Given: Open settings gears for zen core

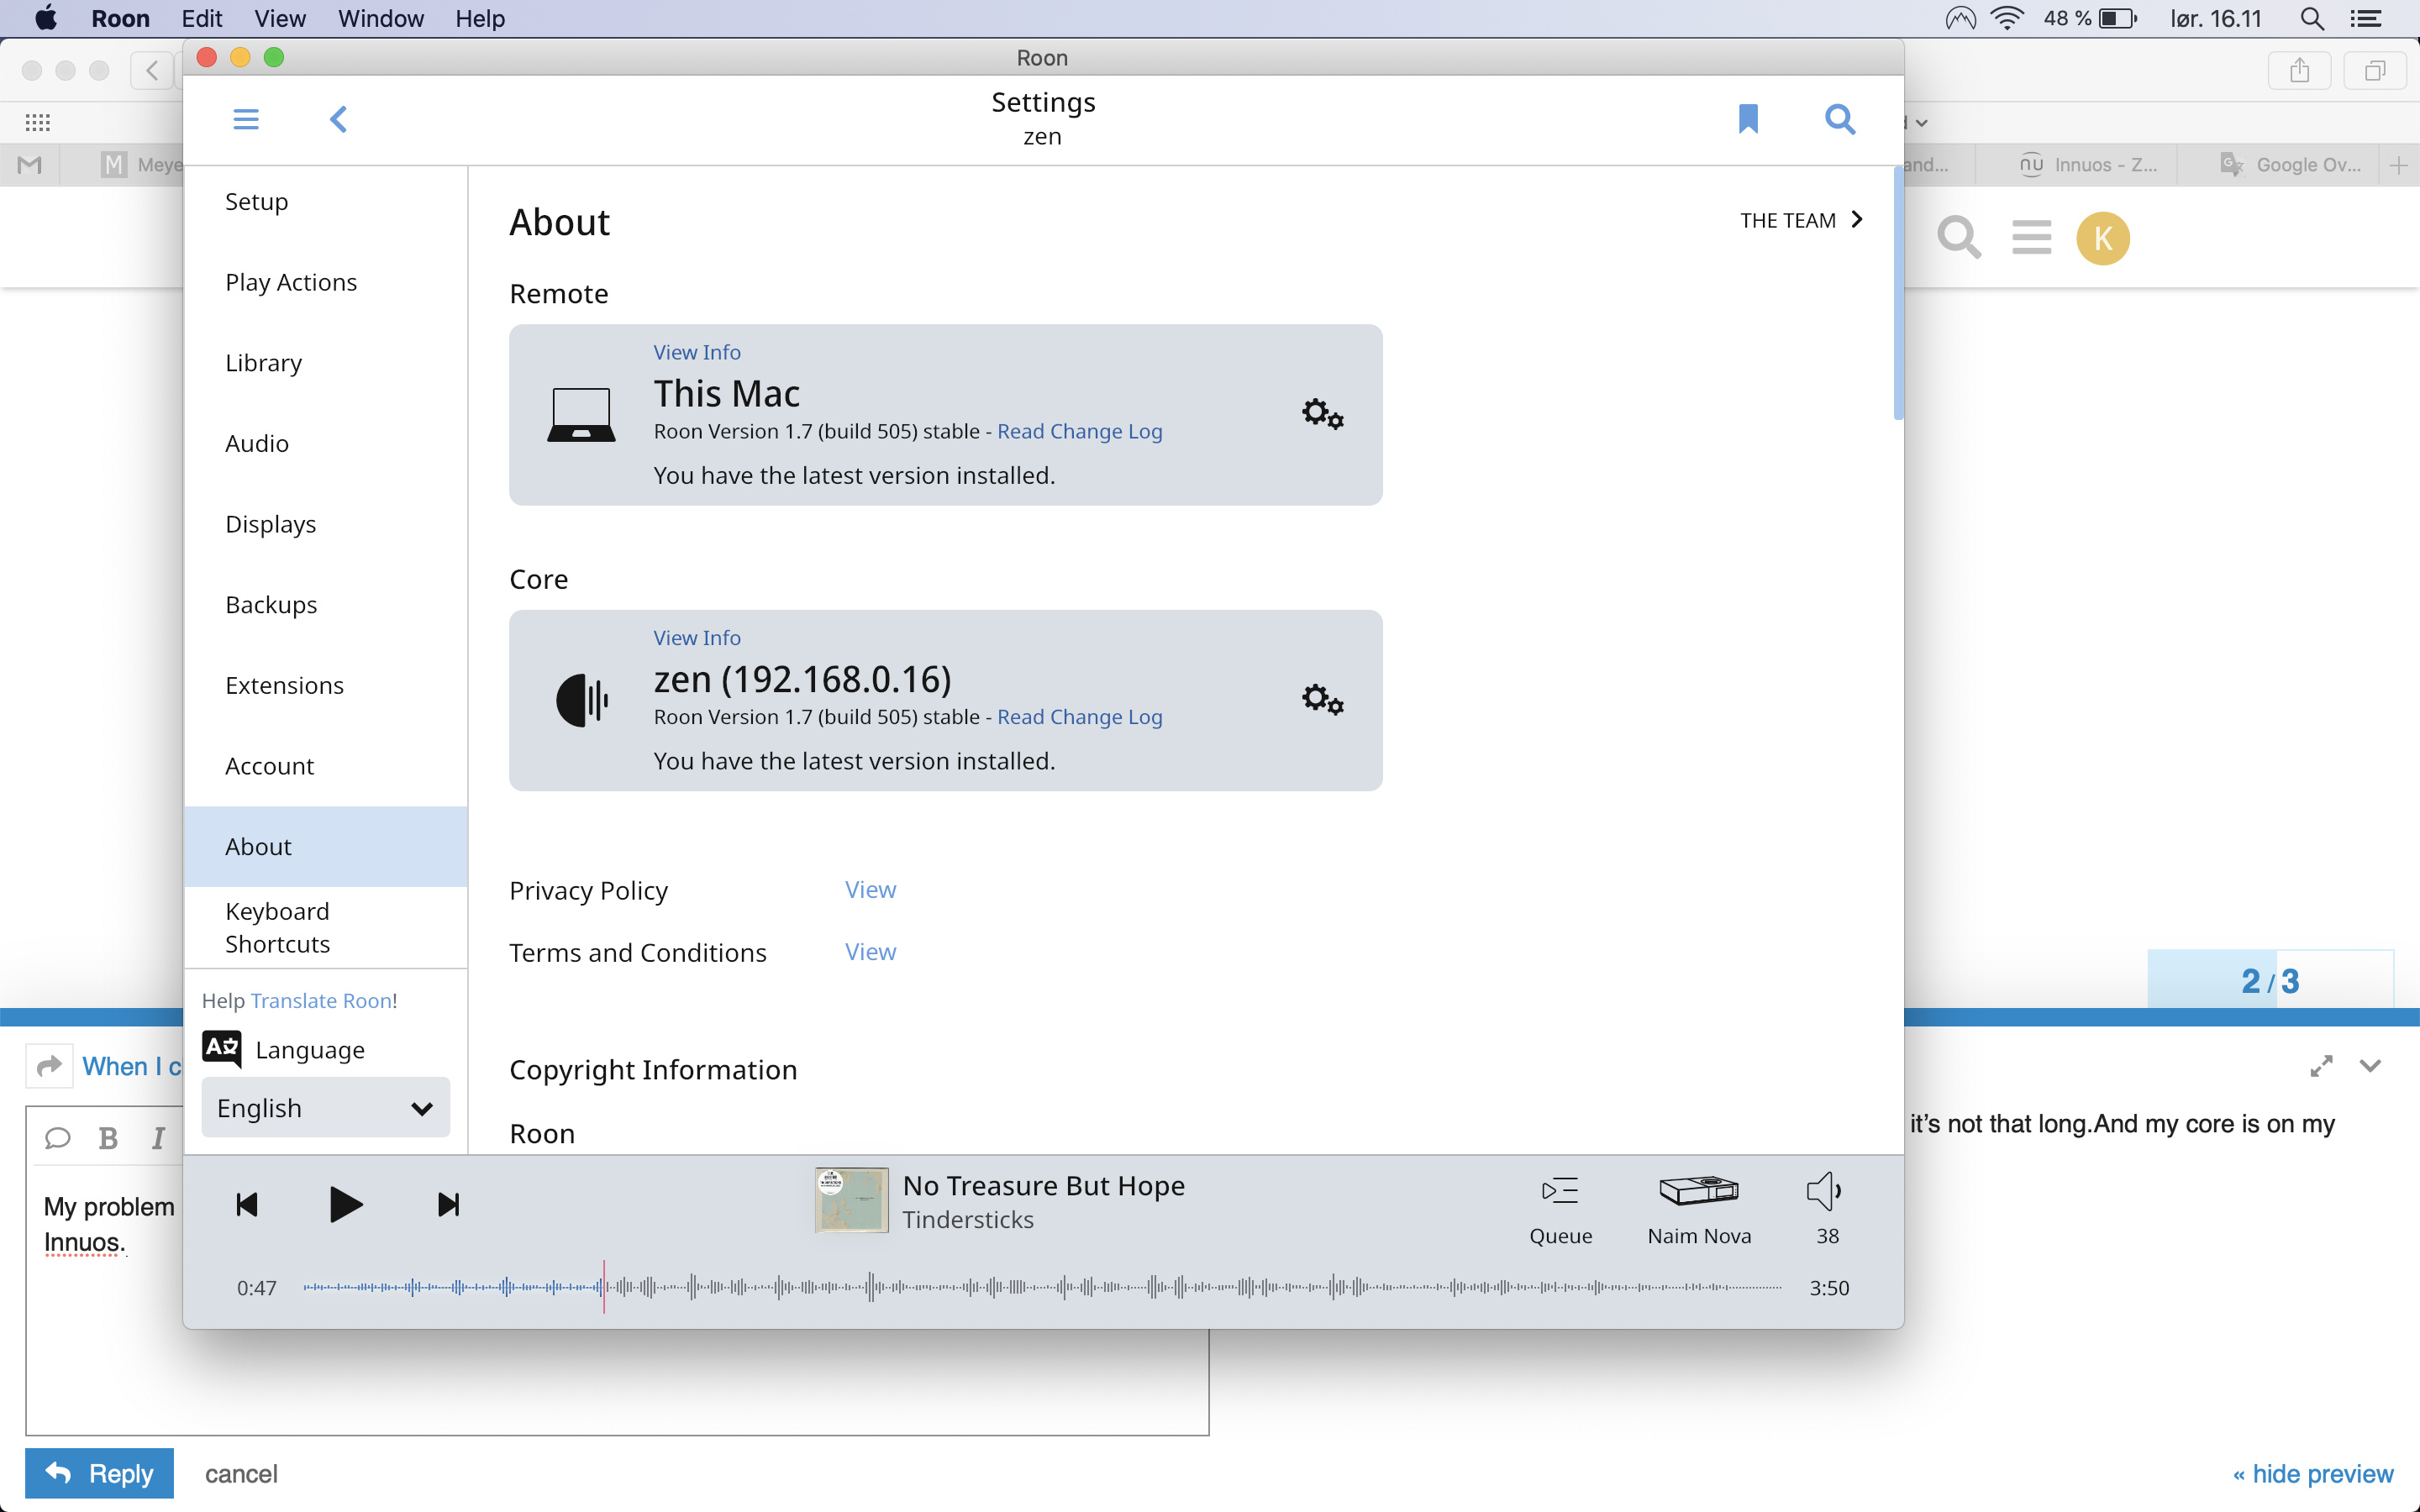Looking at the screenshot, I should [x=1322, y=699].
